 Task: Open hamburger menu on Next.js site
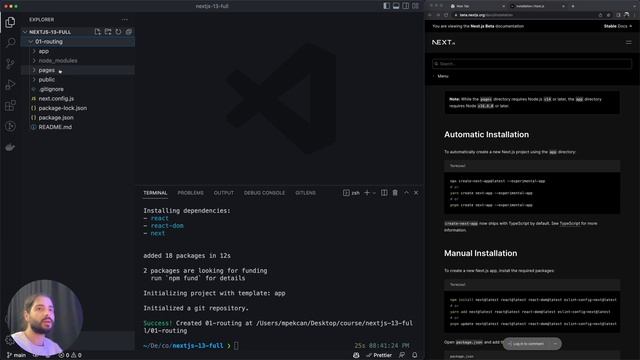point(628,42)
